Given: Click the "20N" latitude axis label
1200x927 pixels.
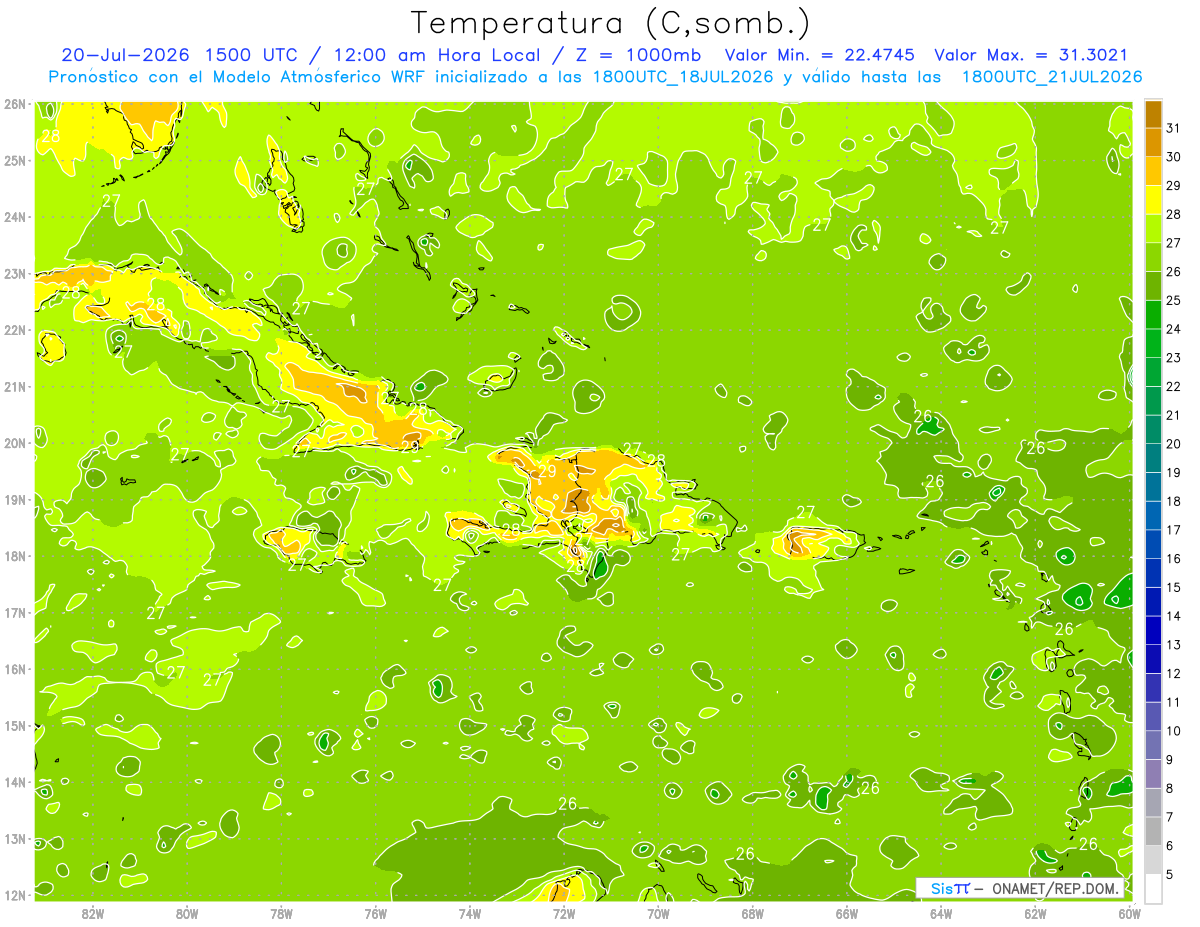Looking at the screenshot, I should (14, 442).
